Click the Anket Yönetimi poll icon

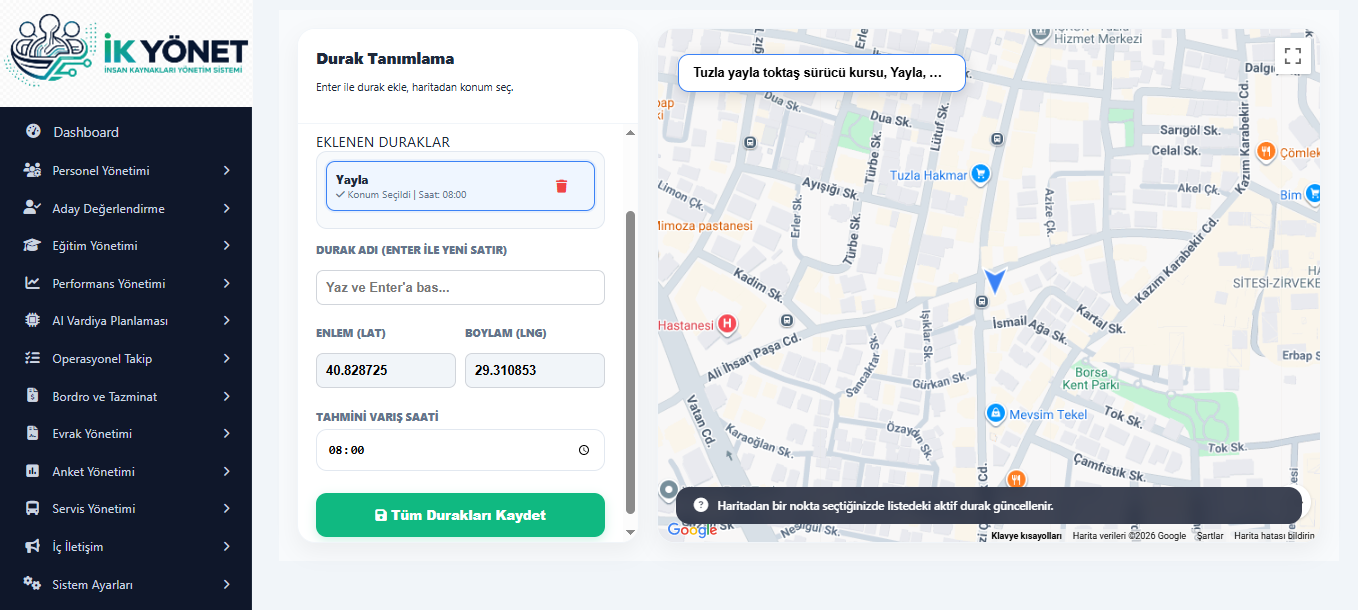click(33, 471)
